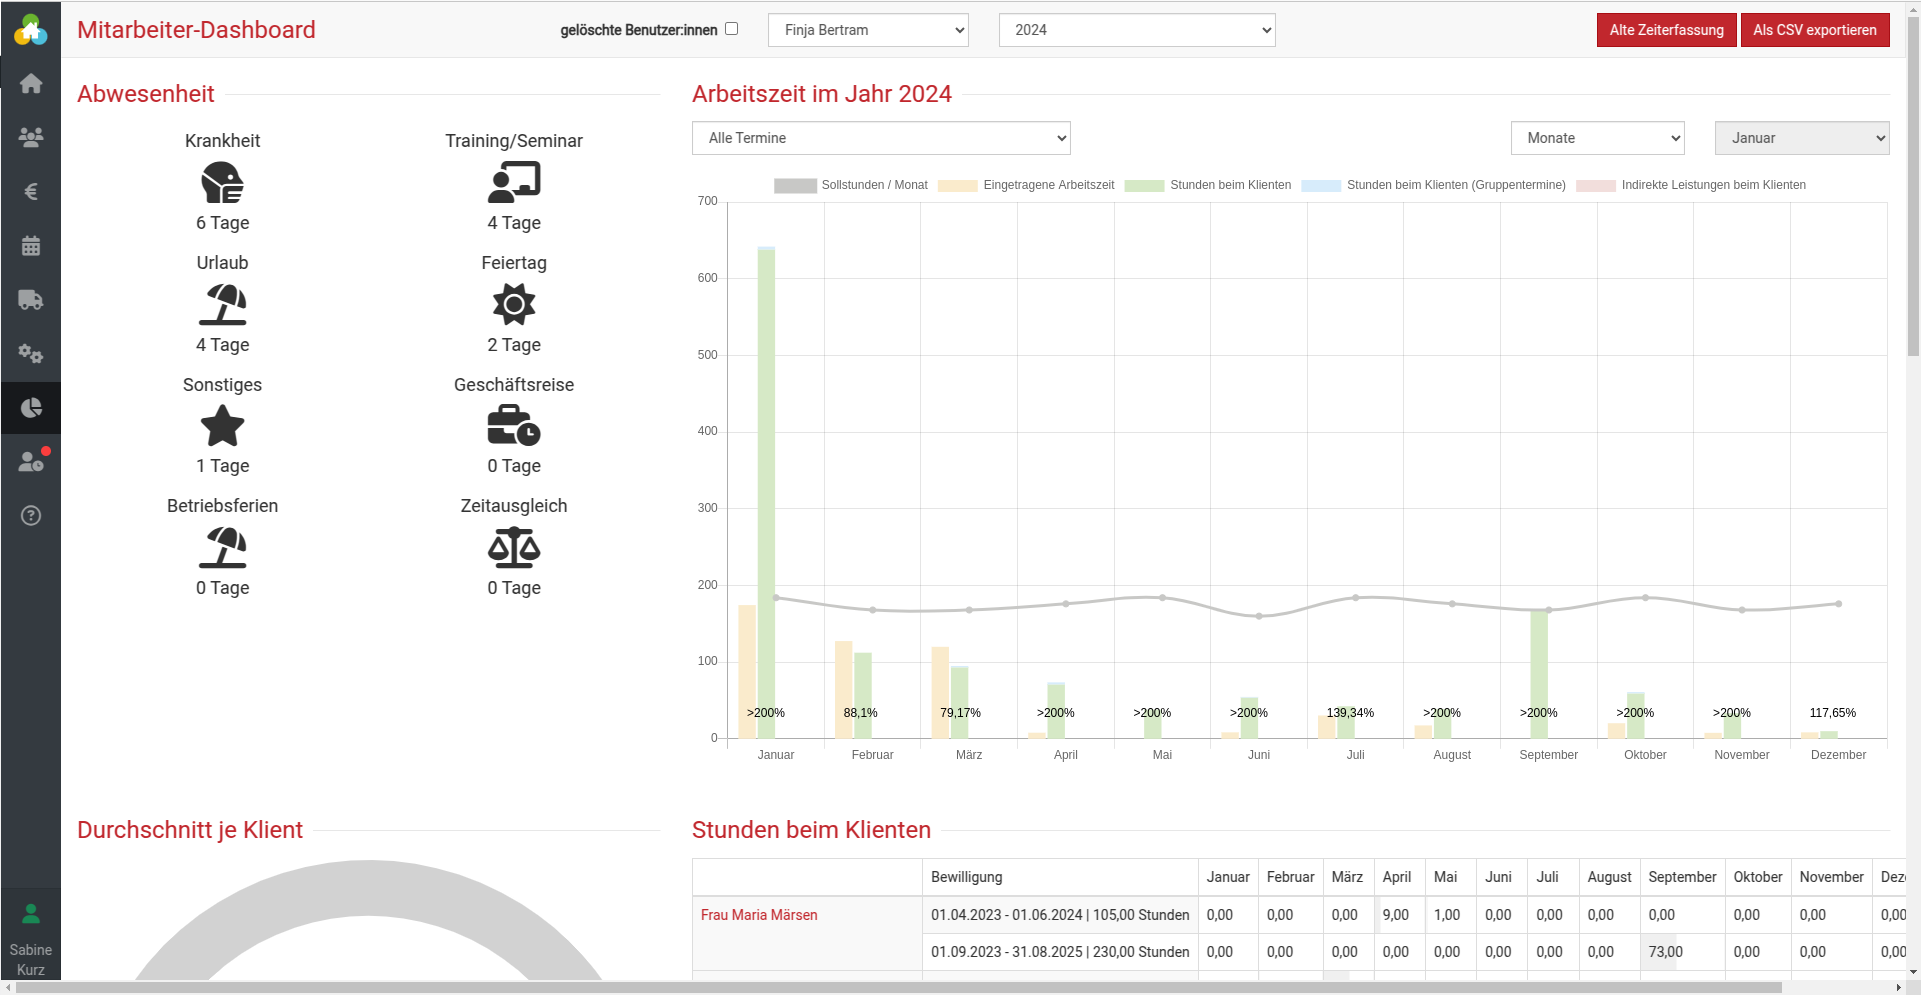The height and width of the screenshot is (995, 1921).
Task: Open the euro finance sidebar icon
Action: click(31, 192)
